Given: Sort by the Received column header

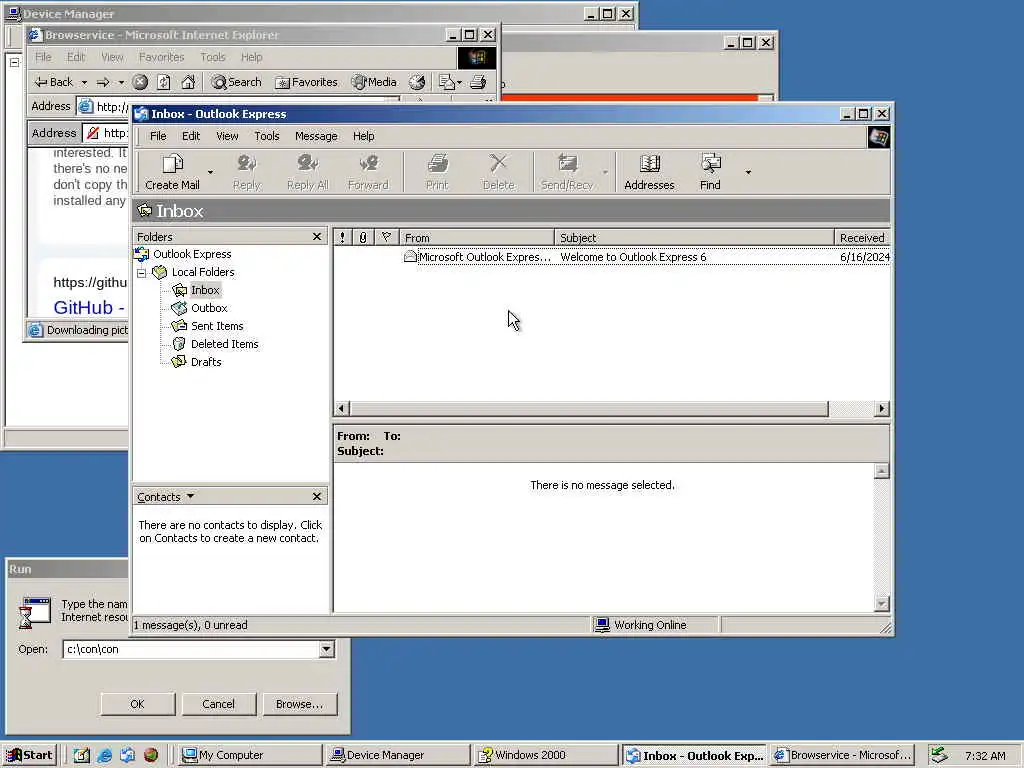Looking at the screenshot, I should tap(862, 238).
